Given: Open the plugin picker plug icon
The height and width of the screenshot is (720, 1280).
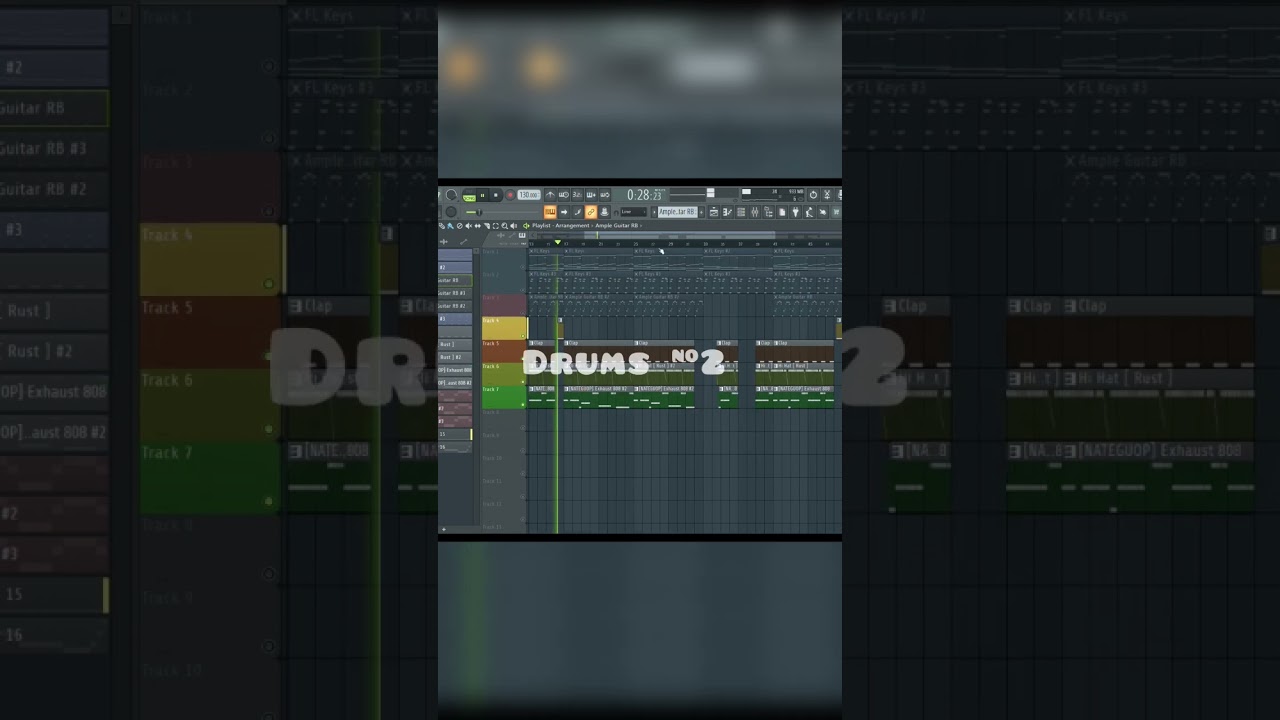Looking at the screenshot, I should [x=795, y=212].
